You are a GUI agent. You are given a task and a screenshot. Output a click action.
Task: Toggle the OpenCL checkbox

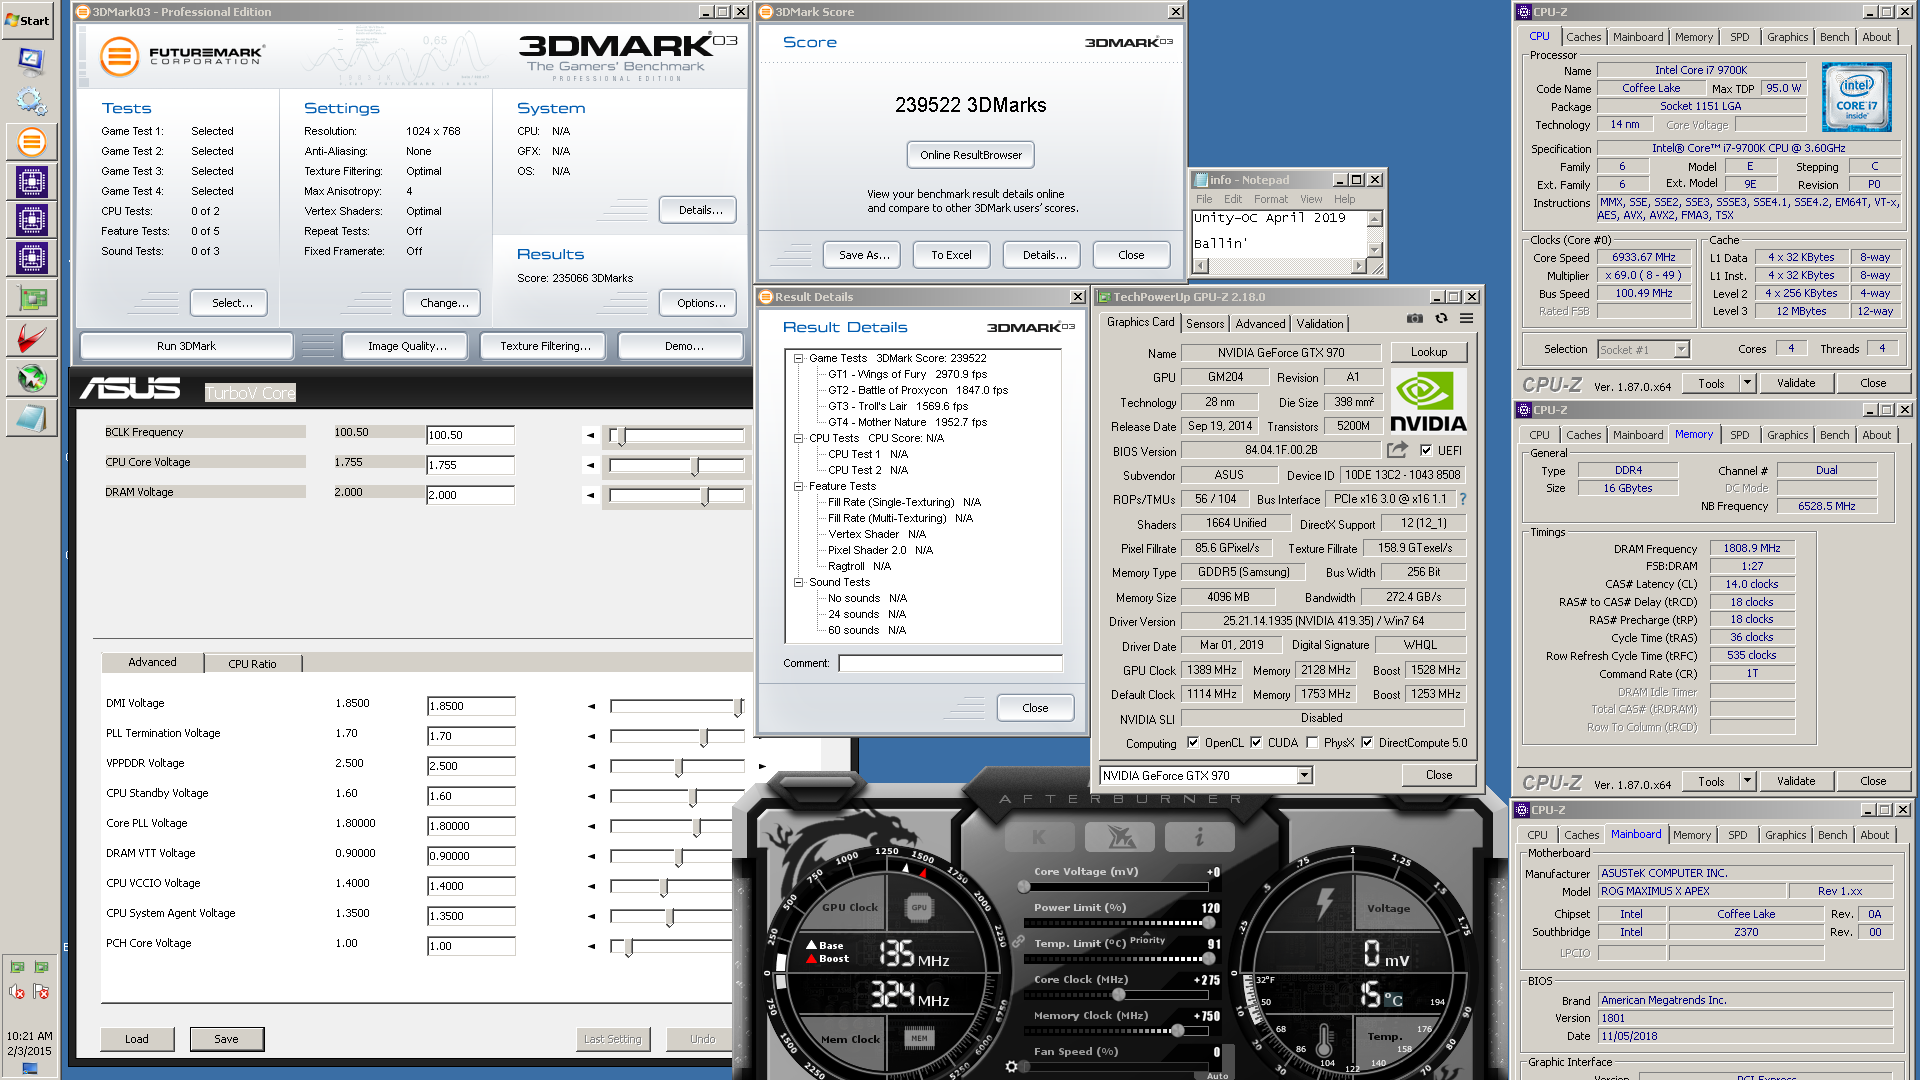1192,743
